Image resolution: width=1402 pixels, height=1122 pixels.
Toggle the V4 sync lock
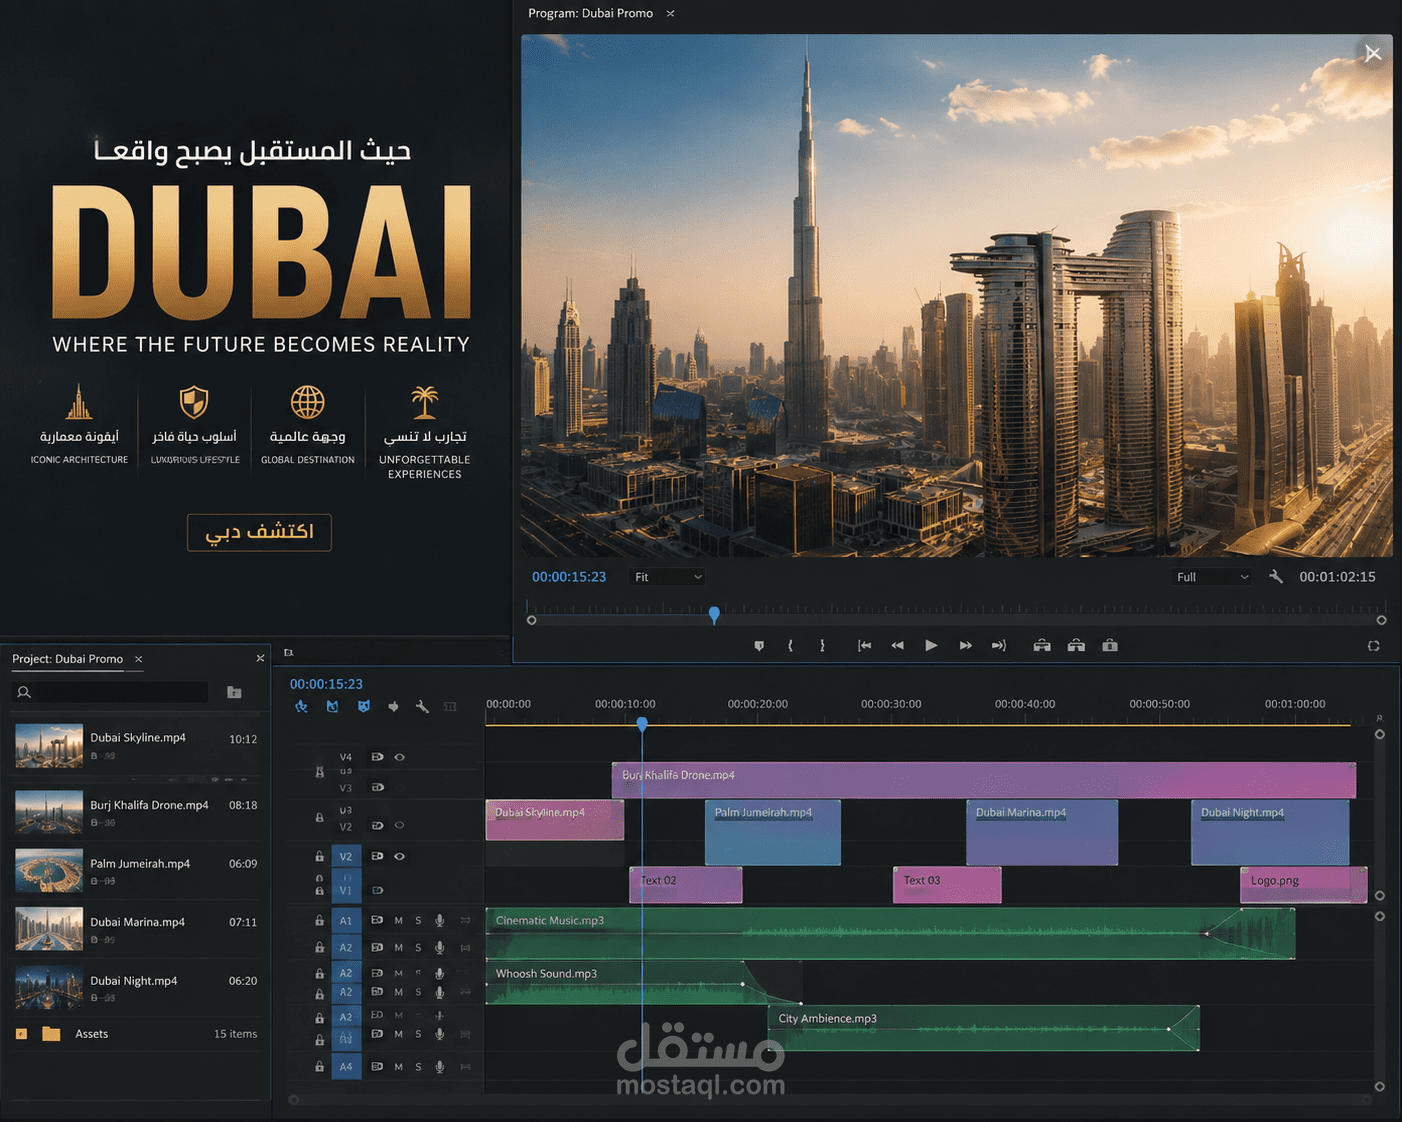[377, 757]
